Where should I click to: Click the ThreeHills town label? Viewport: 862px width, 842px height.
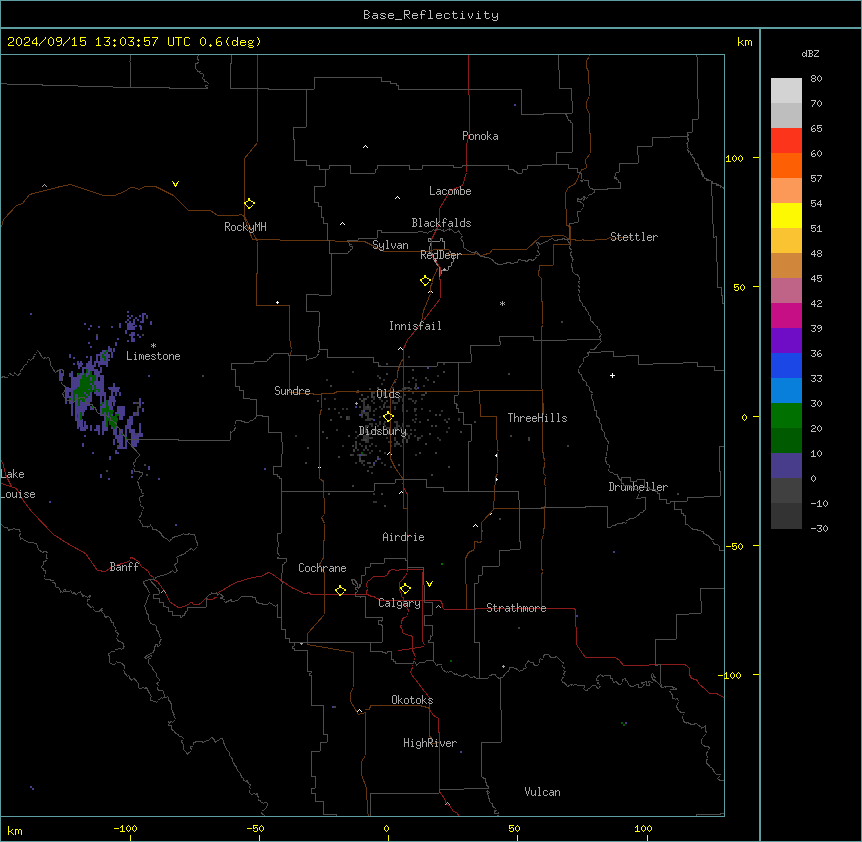(x=537, y=418)
